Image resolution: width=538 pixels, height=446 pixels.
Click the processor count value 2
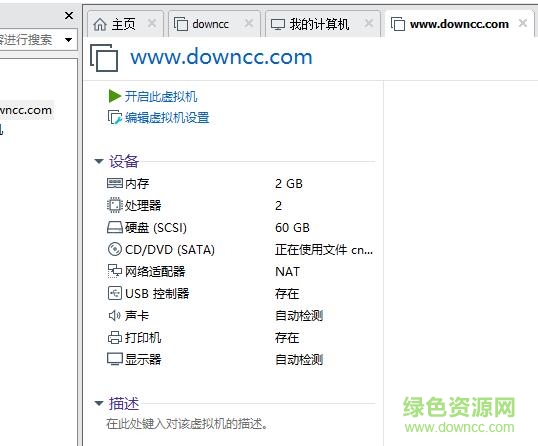click(x=278, y=206)
